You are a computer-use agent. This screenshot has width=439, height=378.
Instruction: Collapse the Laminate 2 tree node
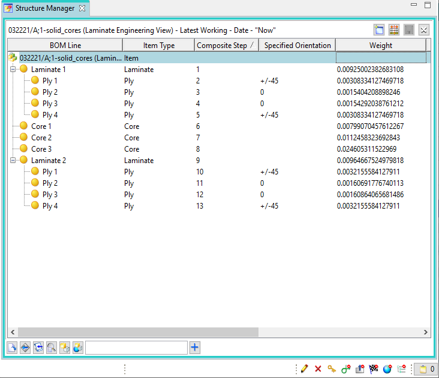13,160
